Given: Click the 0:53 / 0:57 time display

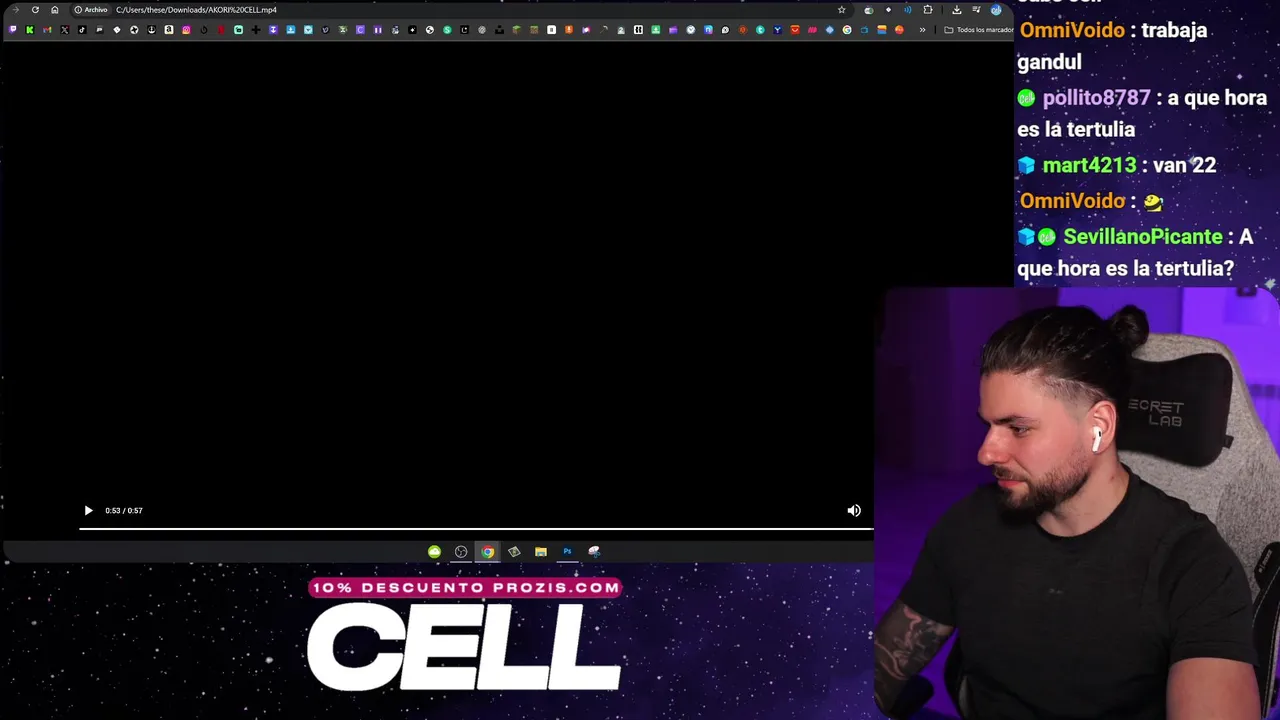Looking at the screenshot, I should click(124, 510).
